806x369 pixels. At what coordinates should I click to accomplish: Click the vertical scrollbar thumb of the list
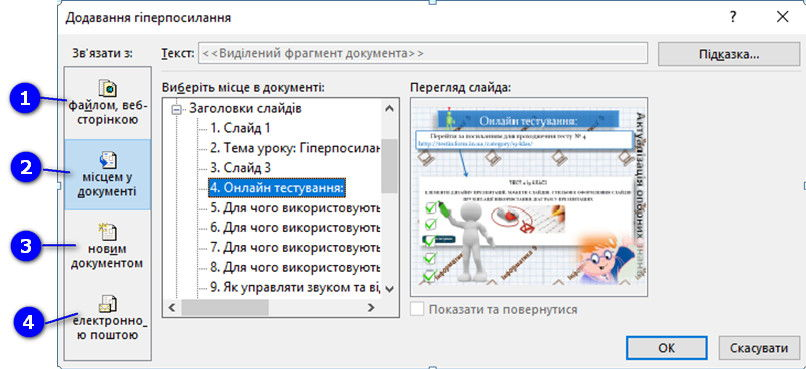[x=389, y=165]
